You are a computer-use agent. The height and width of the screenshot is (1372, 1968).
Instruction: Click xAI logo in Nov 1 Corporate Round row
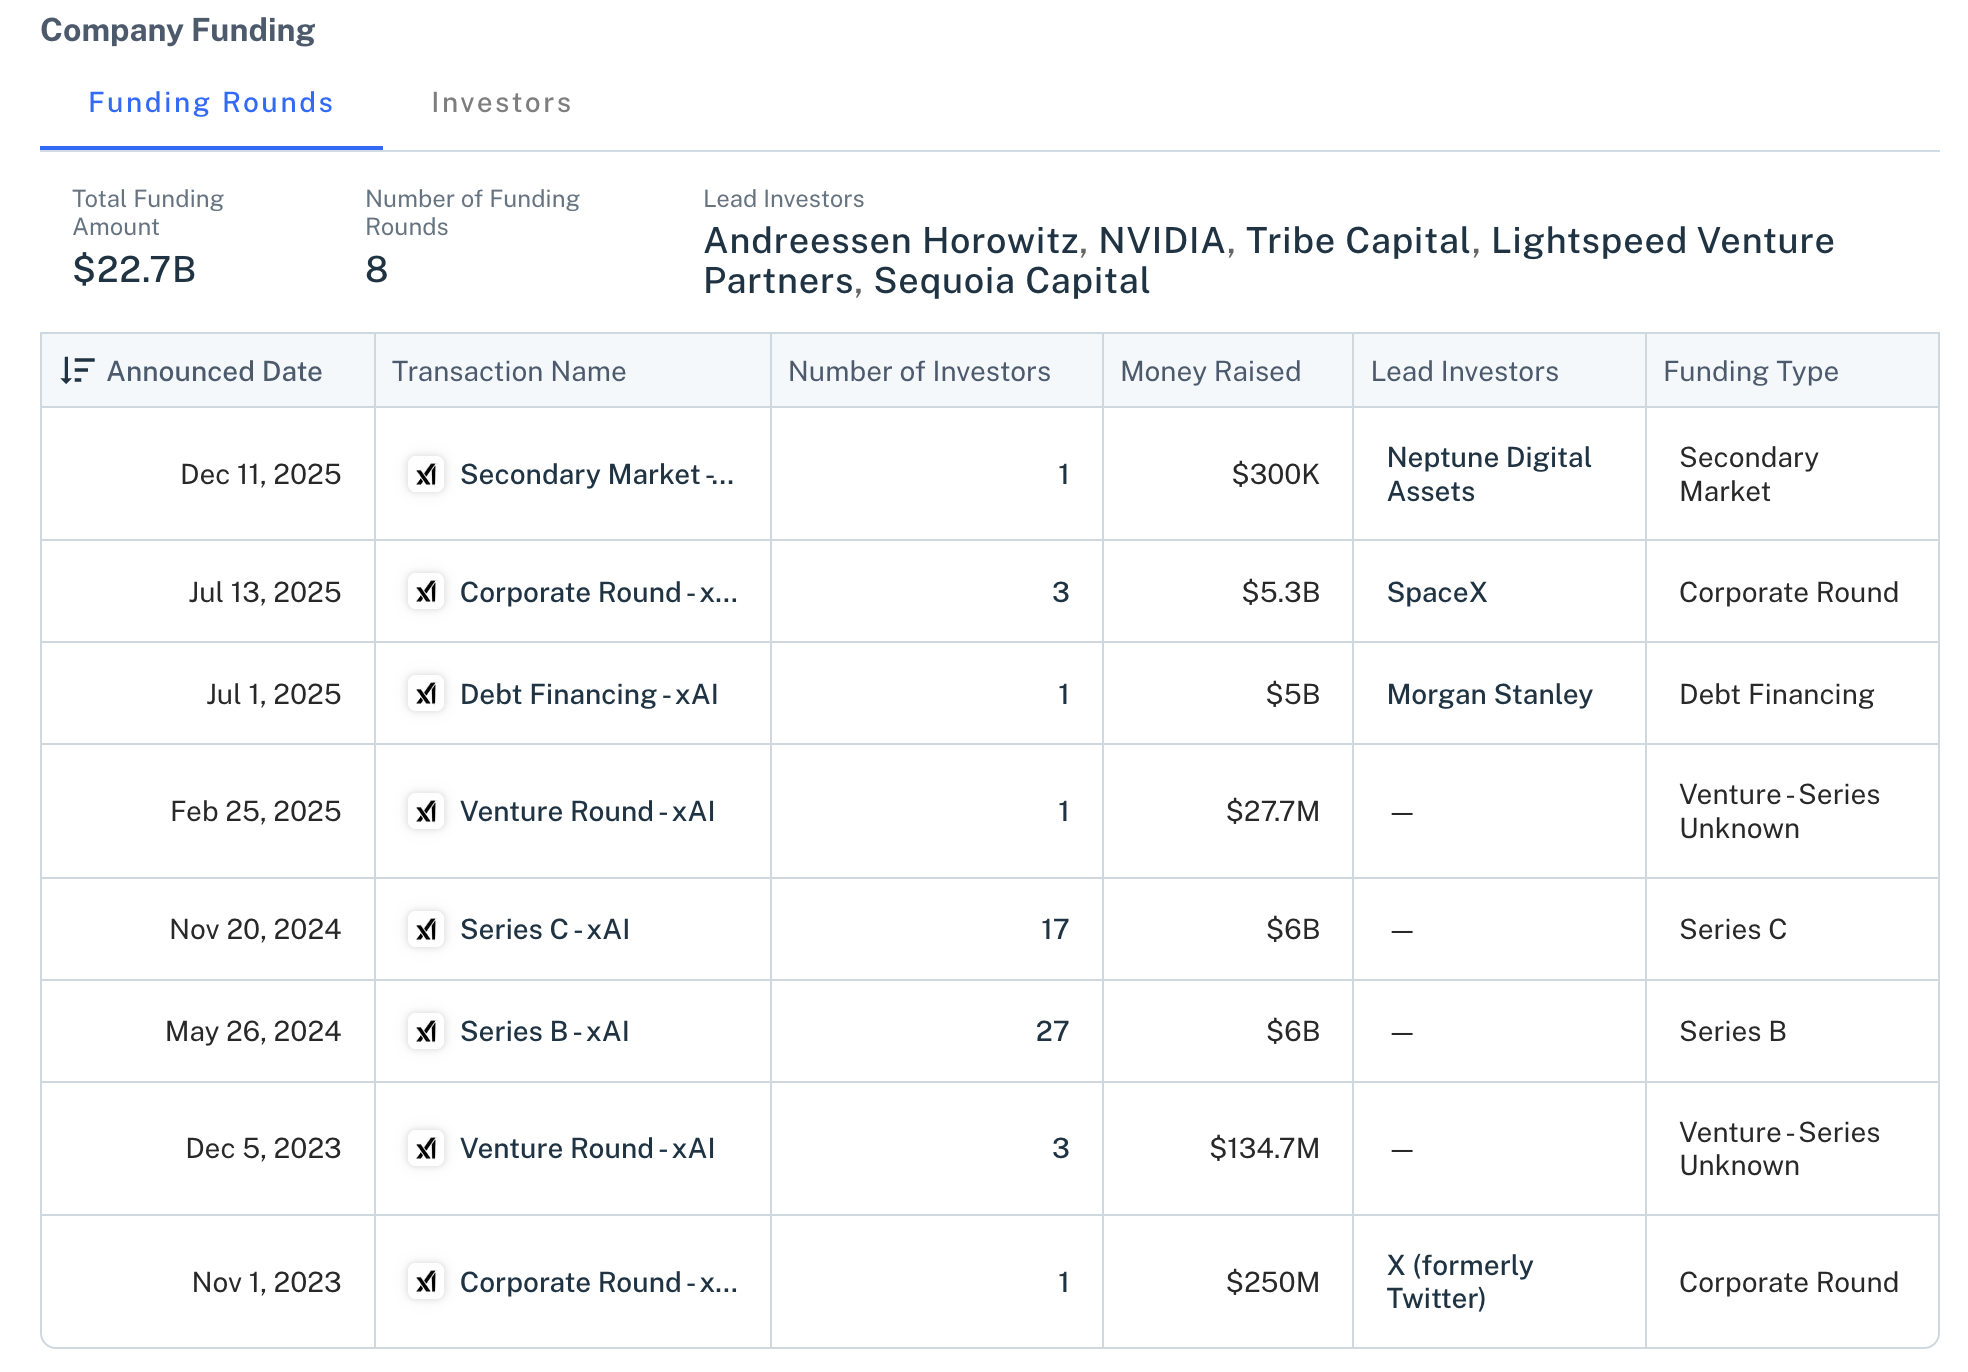[x=426, y=1282]
